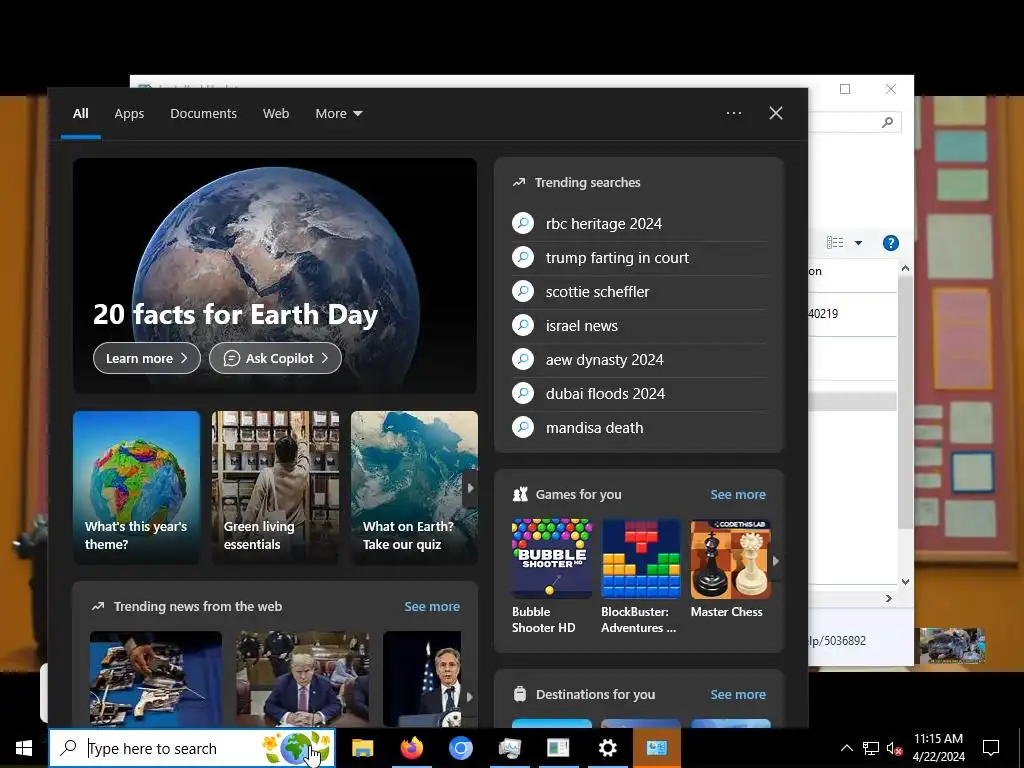Advance the trending news carousel arrow
The height and width of the screenshot is (768, 1024).
(469, 697)
